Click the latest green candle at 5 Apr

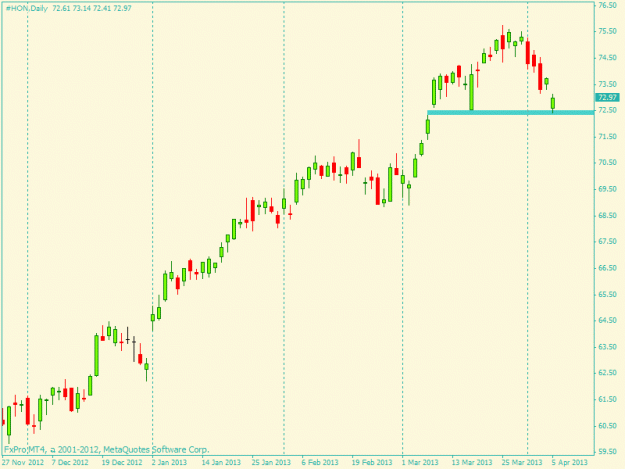click(x=553, y=103)
